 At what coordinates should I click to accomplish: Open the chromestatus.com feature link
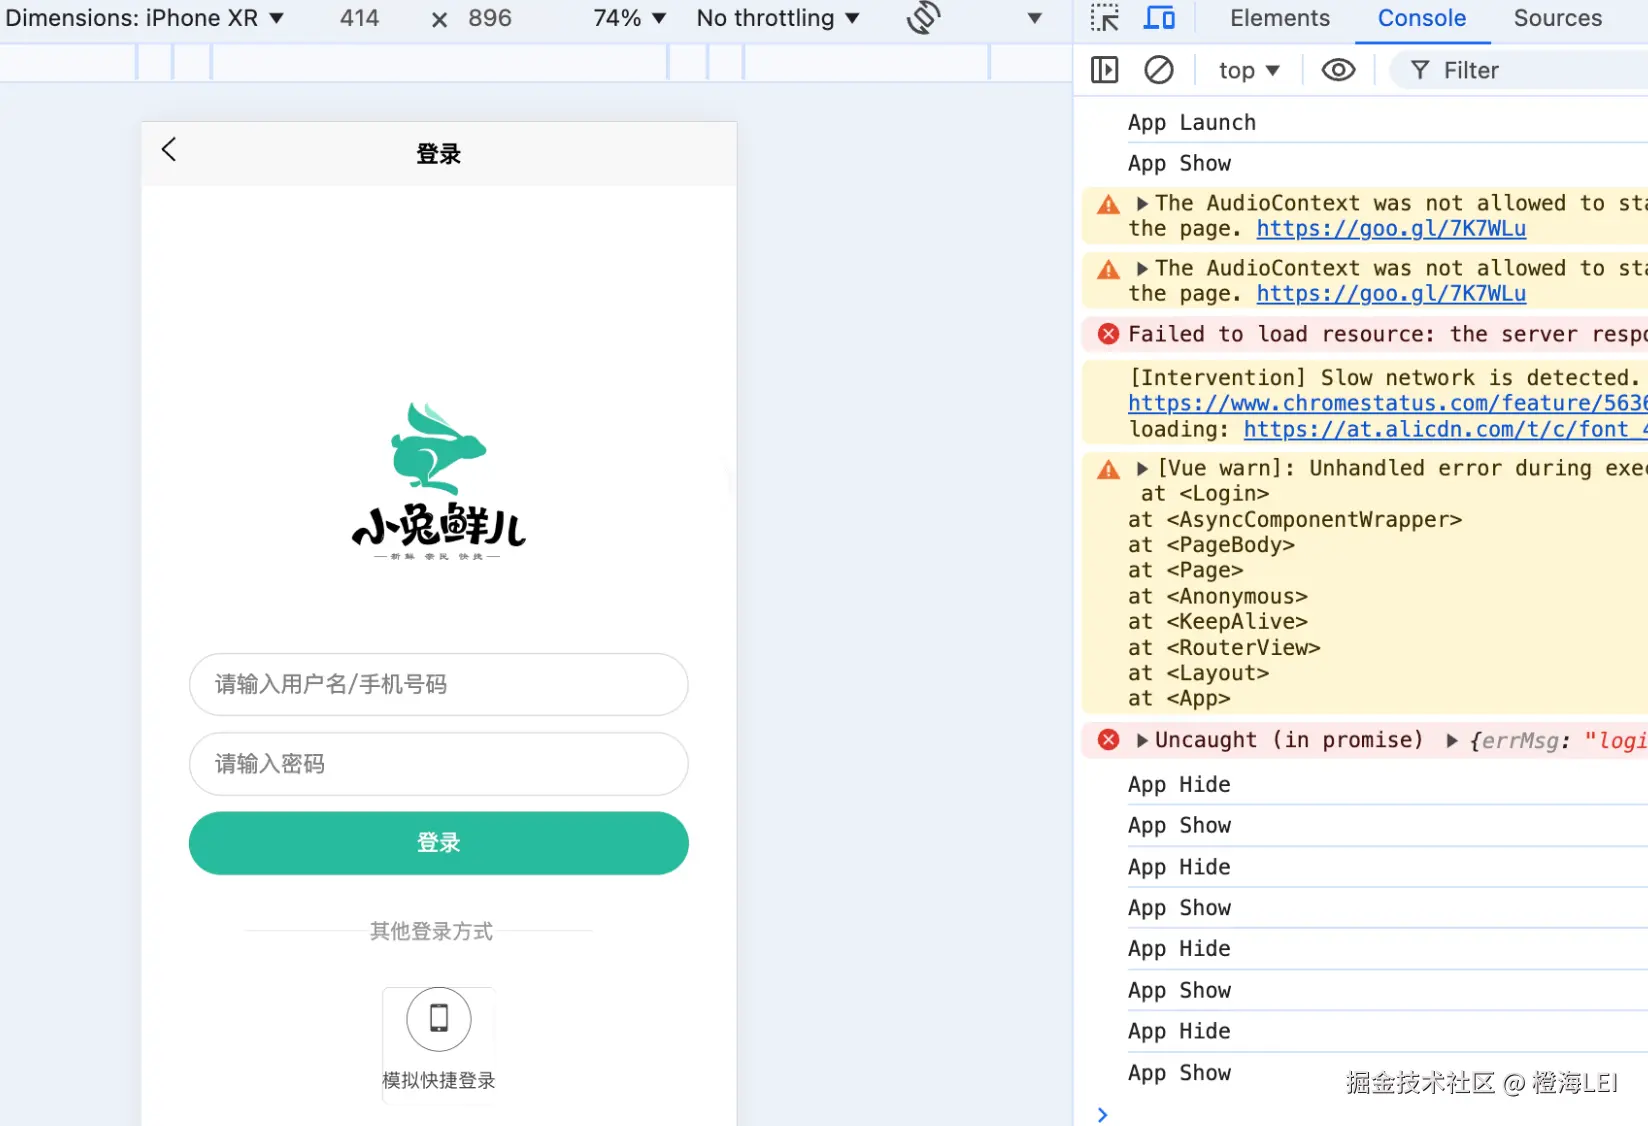(1388, 403)
